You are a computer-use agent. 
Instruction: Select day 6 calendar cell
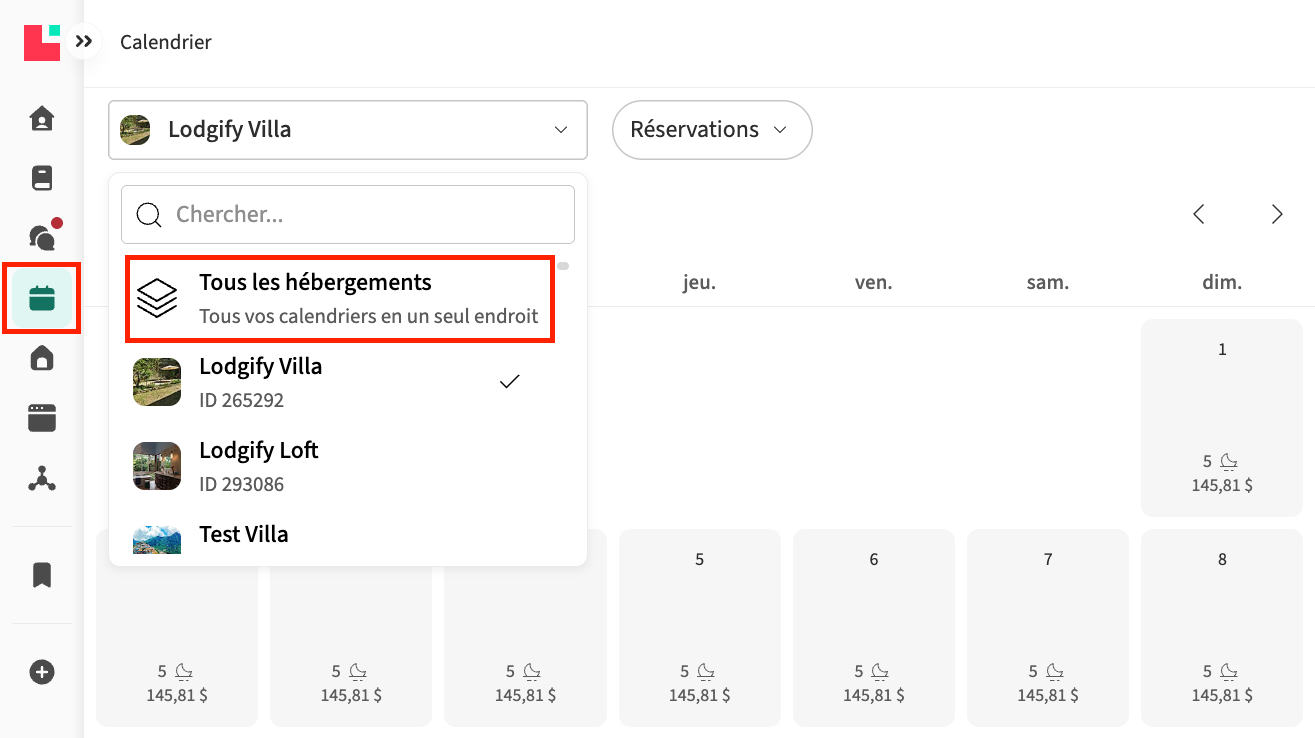click(x=873, y=627)
